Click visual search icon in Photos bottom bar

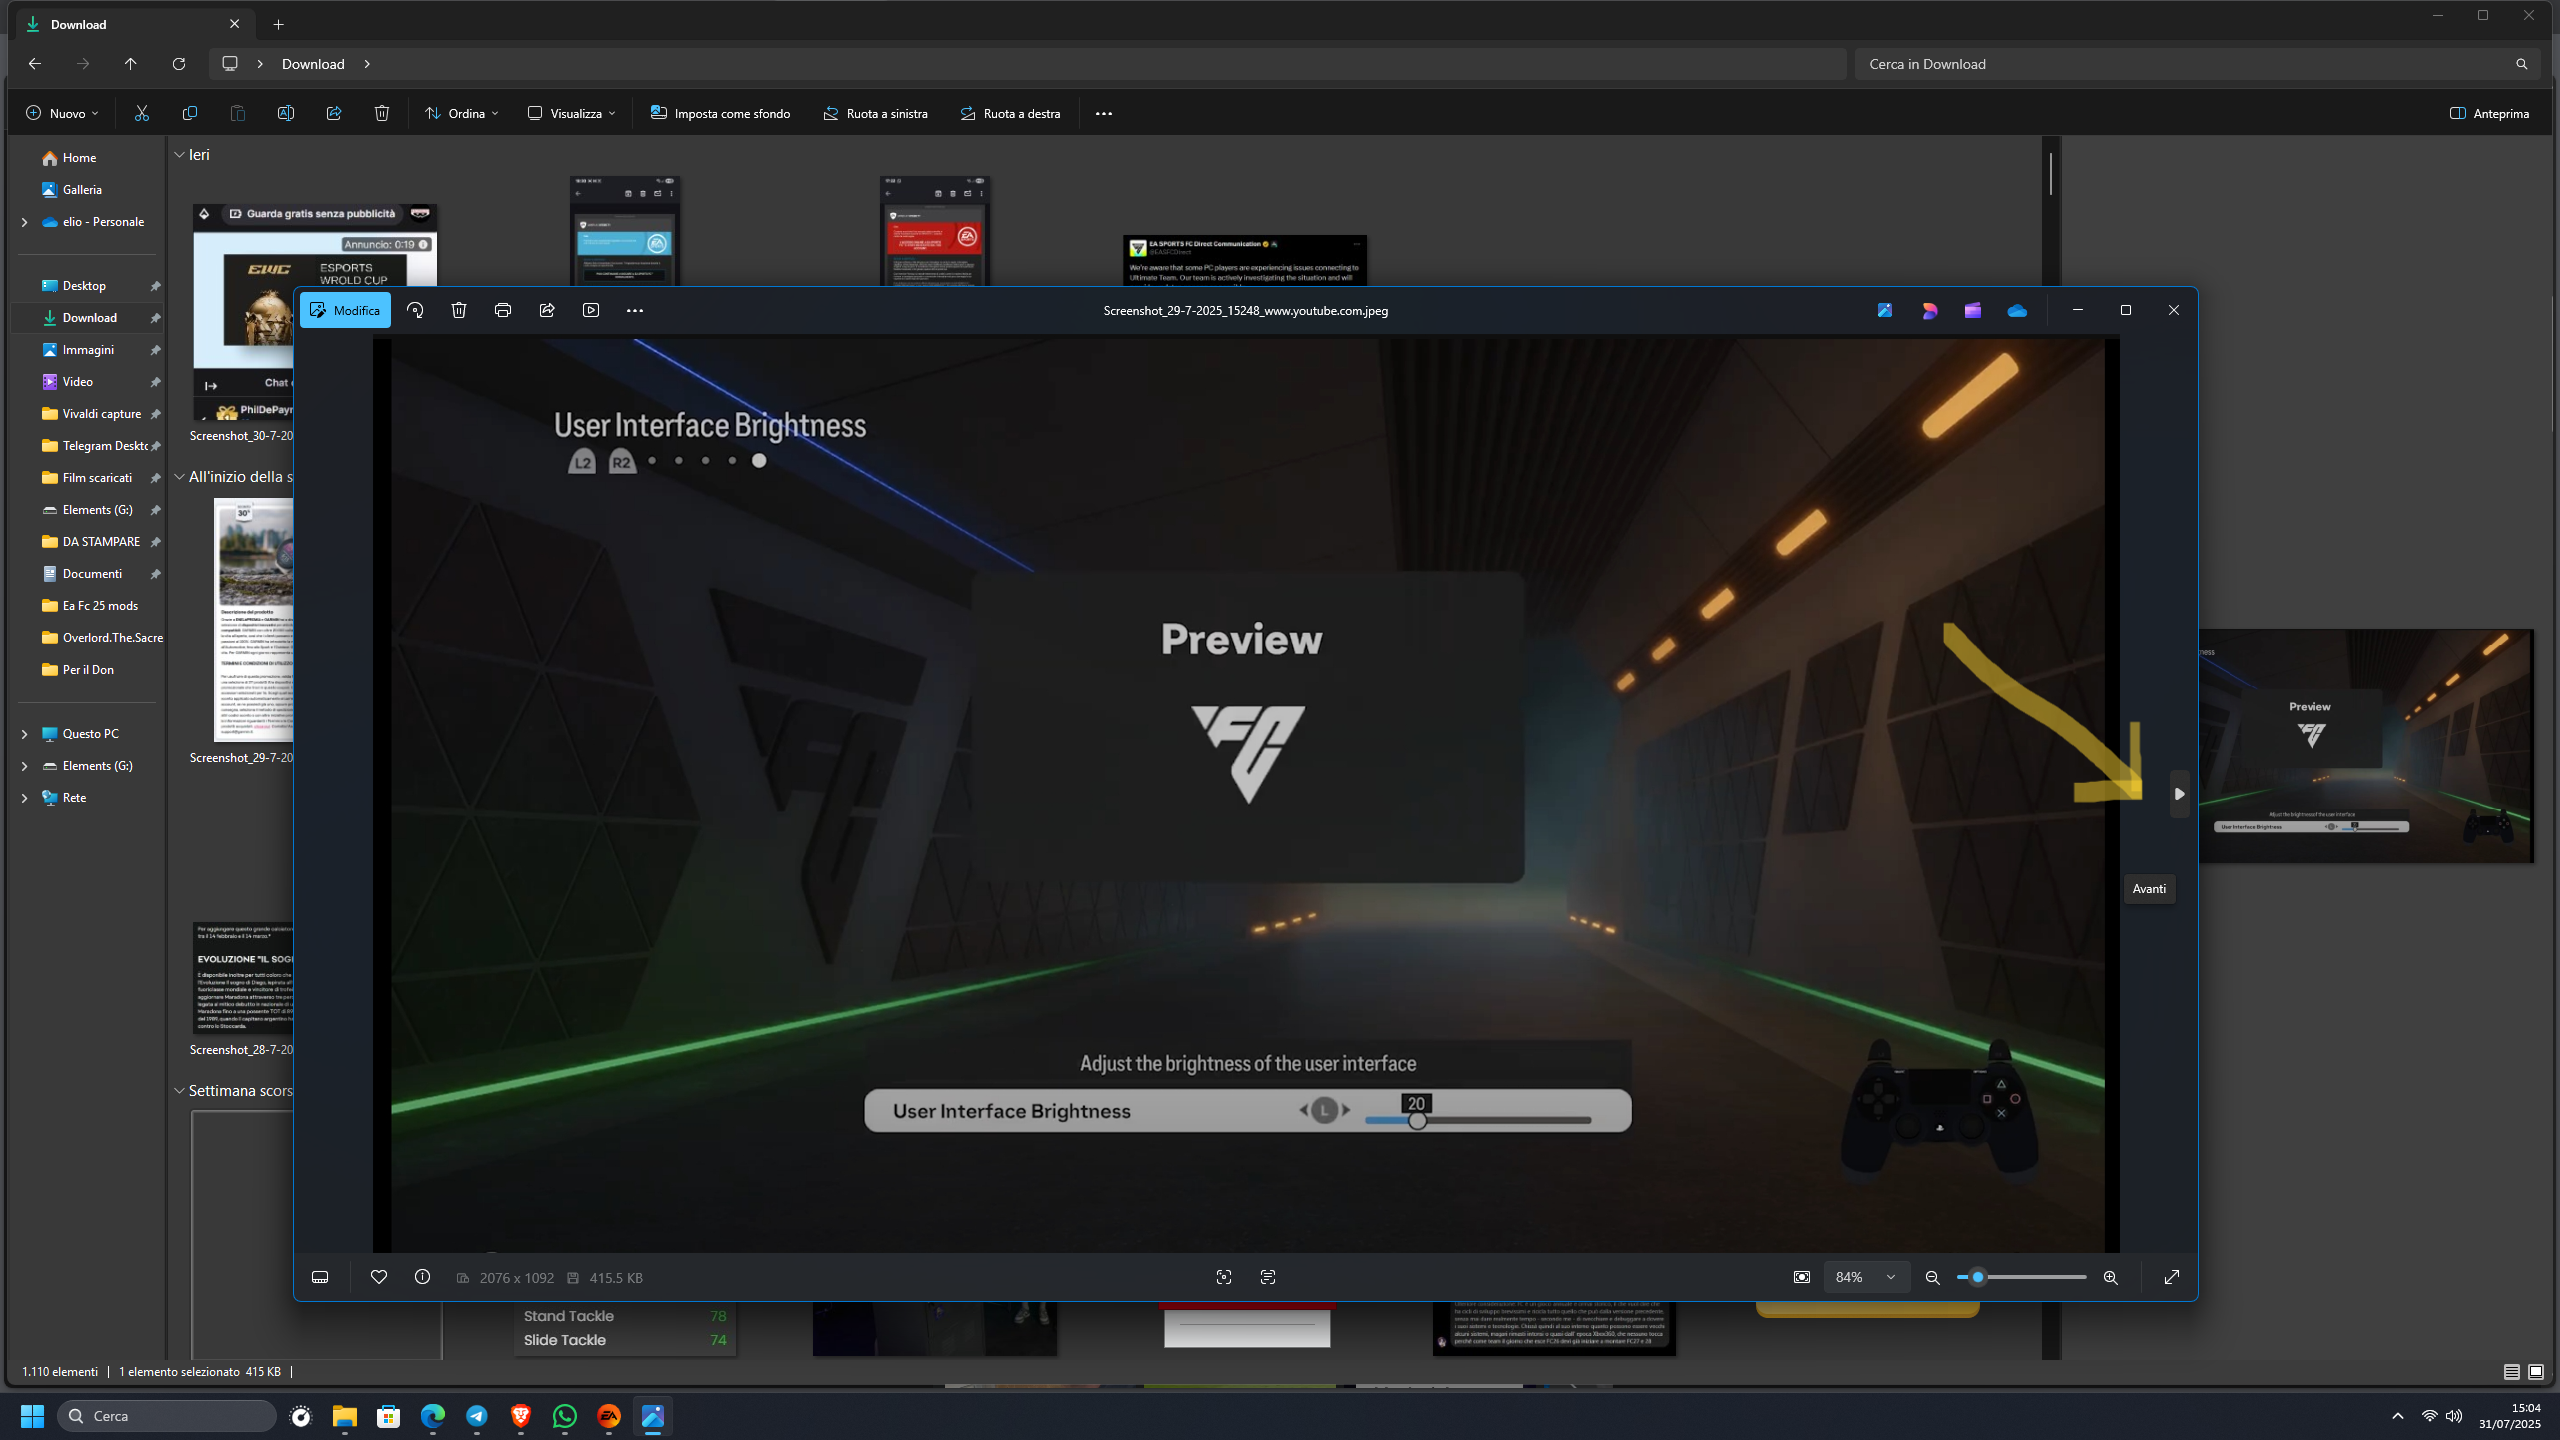click(1224, 1277)
